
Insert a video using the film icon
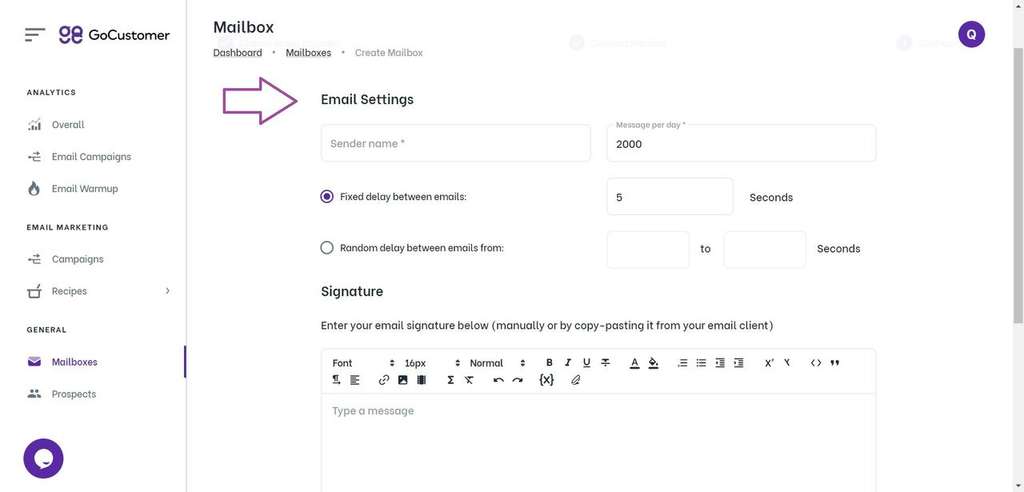421,380
